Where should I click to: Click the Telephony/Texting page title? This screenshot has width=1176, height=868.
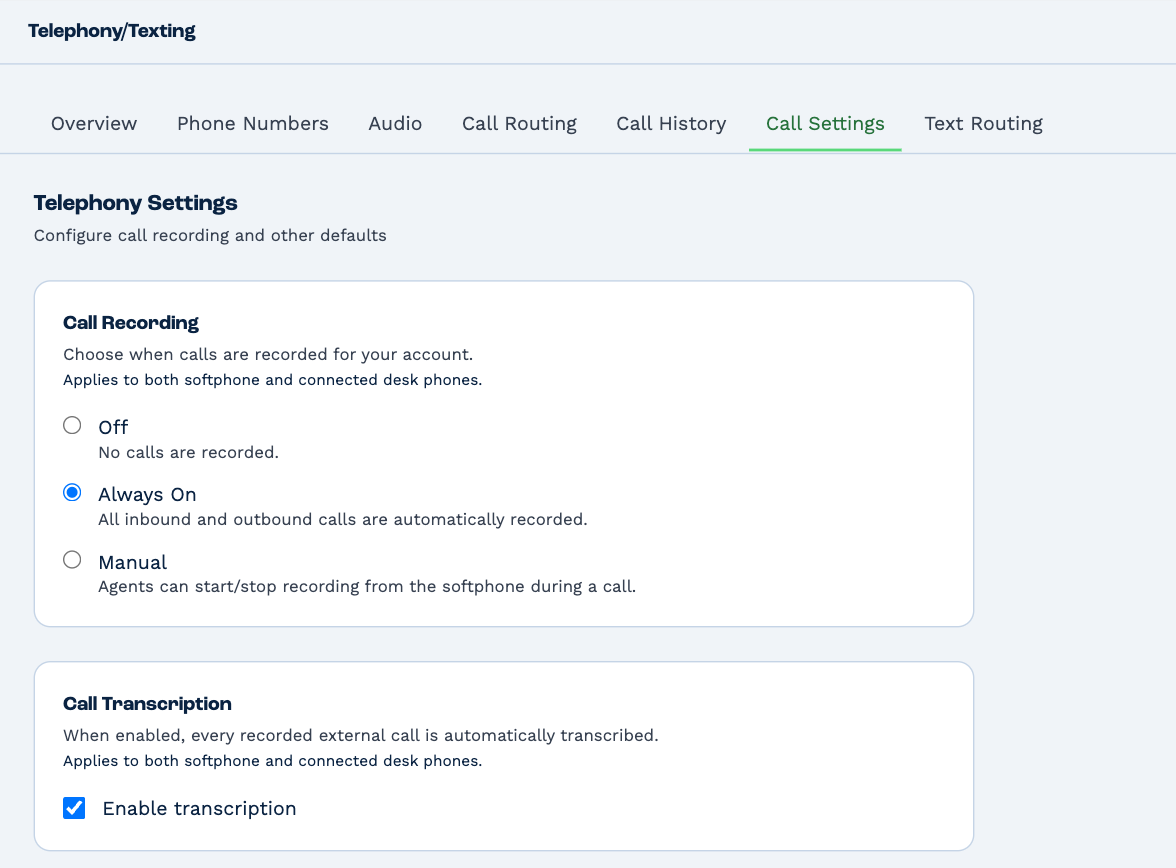tap(112, 31)
